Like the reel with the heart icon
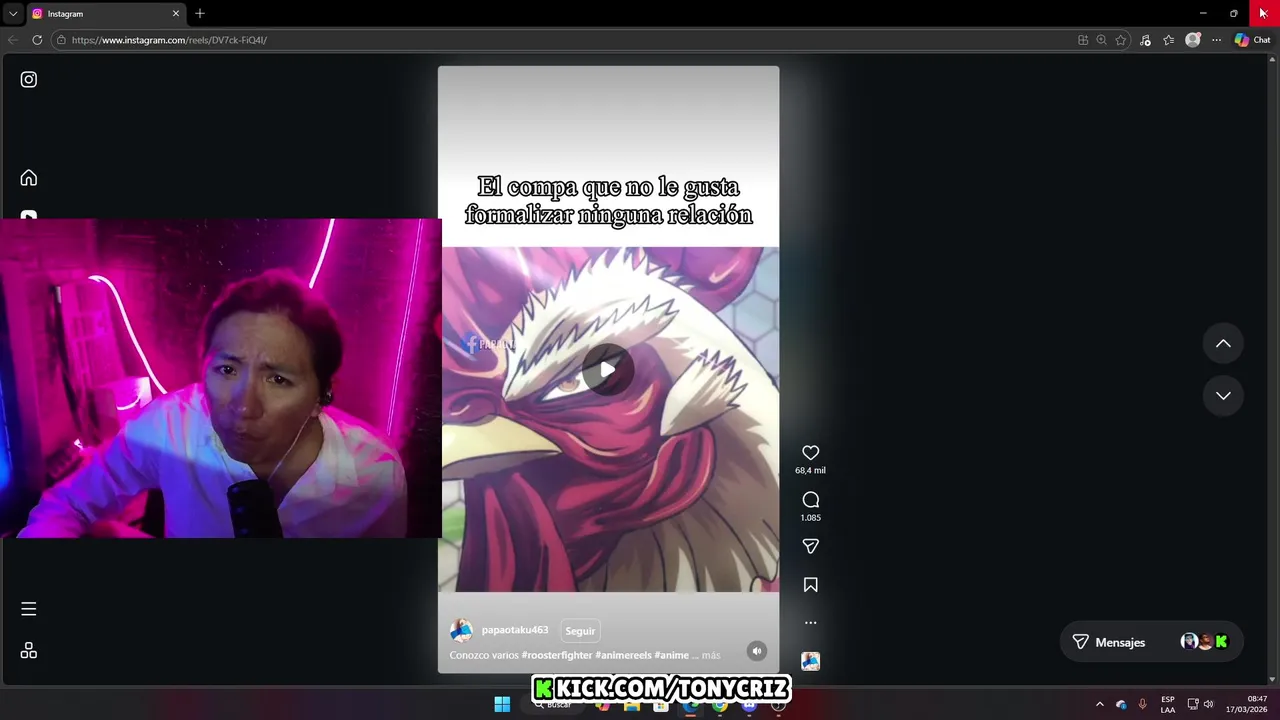This screenshot has height=720, width=1280. pyautogui.click(x=811, y=453)
